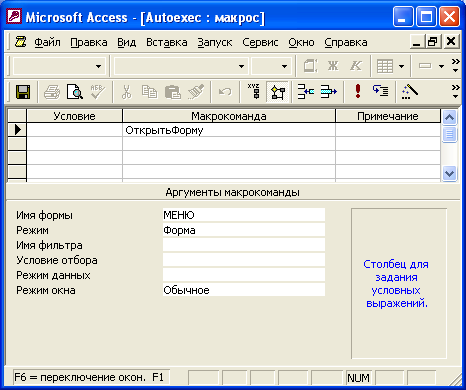
Task: Click the Delete Rows icon
Action: click(329, 91)
